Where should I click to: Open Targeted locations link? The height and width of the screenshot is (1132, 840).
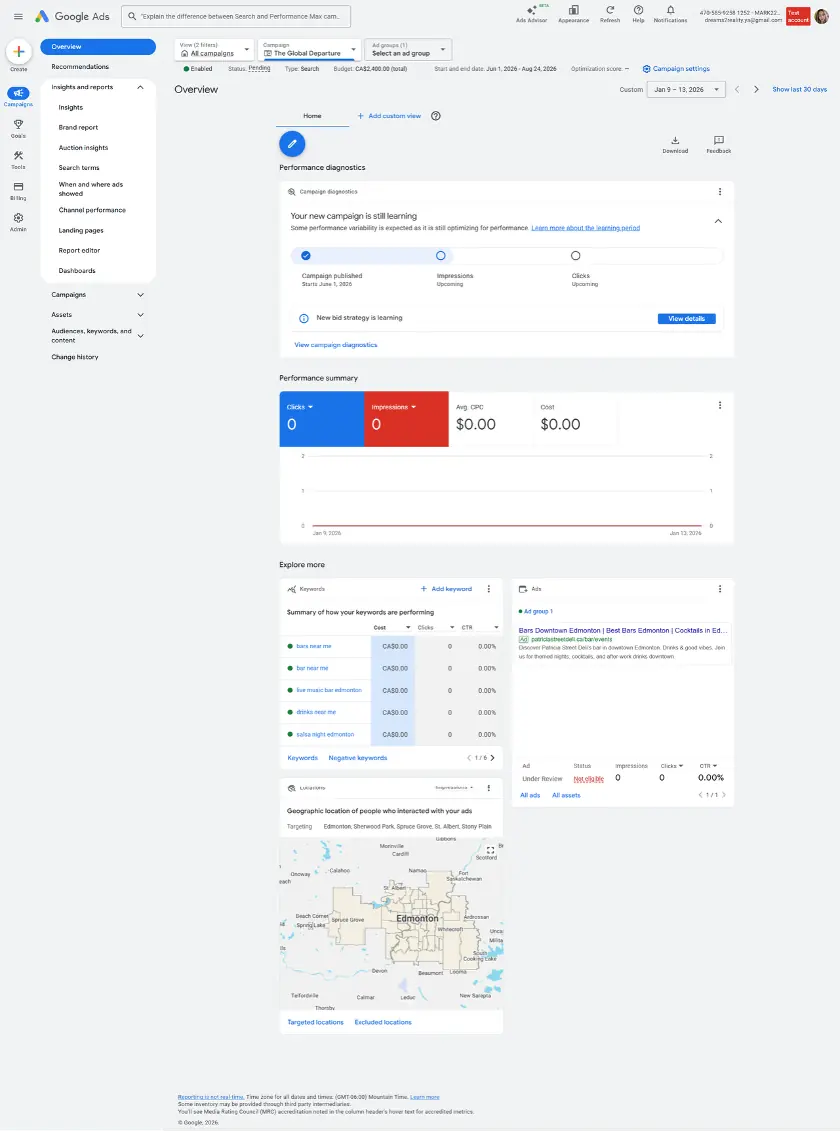[x=315, y=1022]
